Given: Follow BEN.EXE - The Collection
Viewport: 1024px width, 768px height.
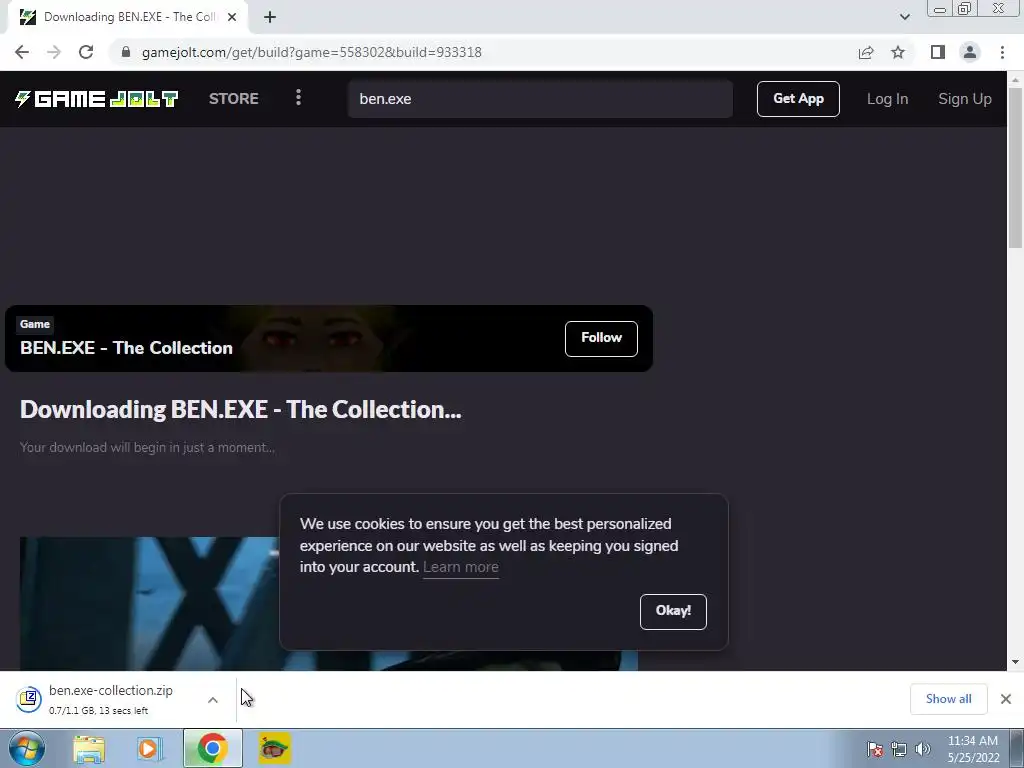Looking at the screenshot, I should tap(601, 338).
